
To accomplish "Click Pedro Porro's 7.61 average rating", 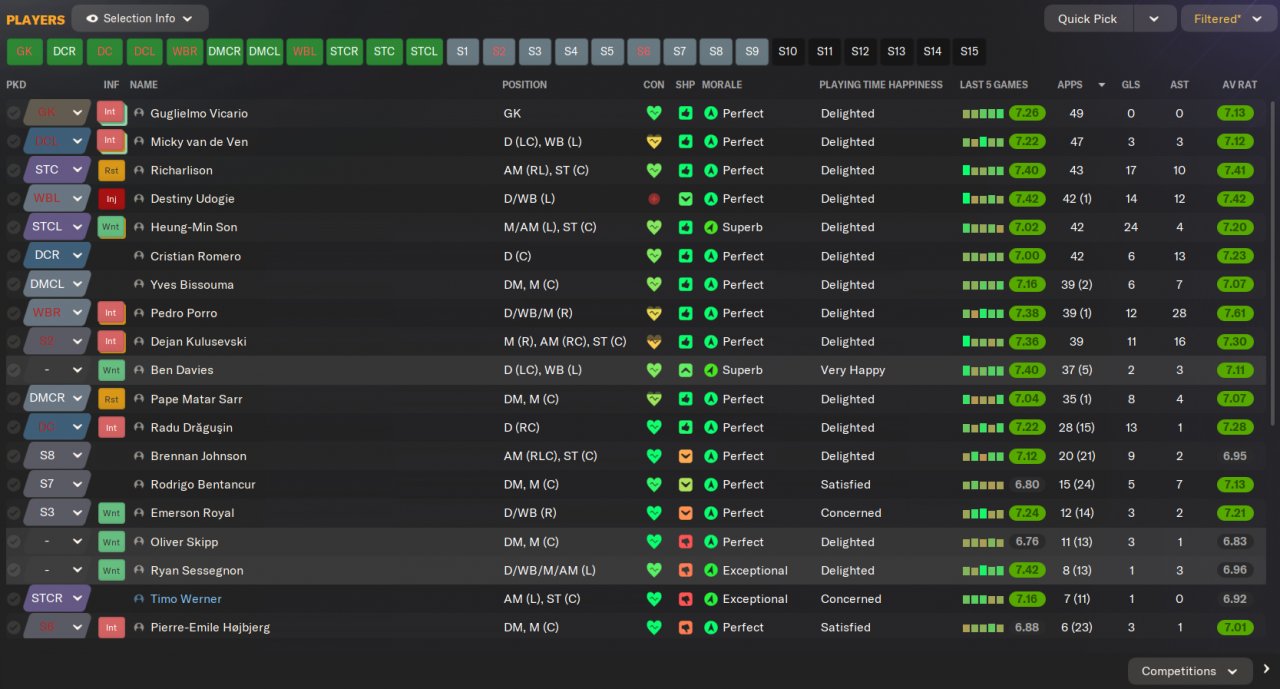I will point(1235,313).
